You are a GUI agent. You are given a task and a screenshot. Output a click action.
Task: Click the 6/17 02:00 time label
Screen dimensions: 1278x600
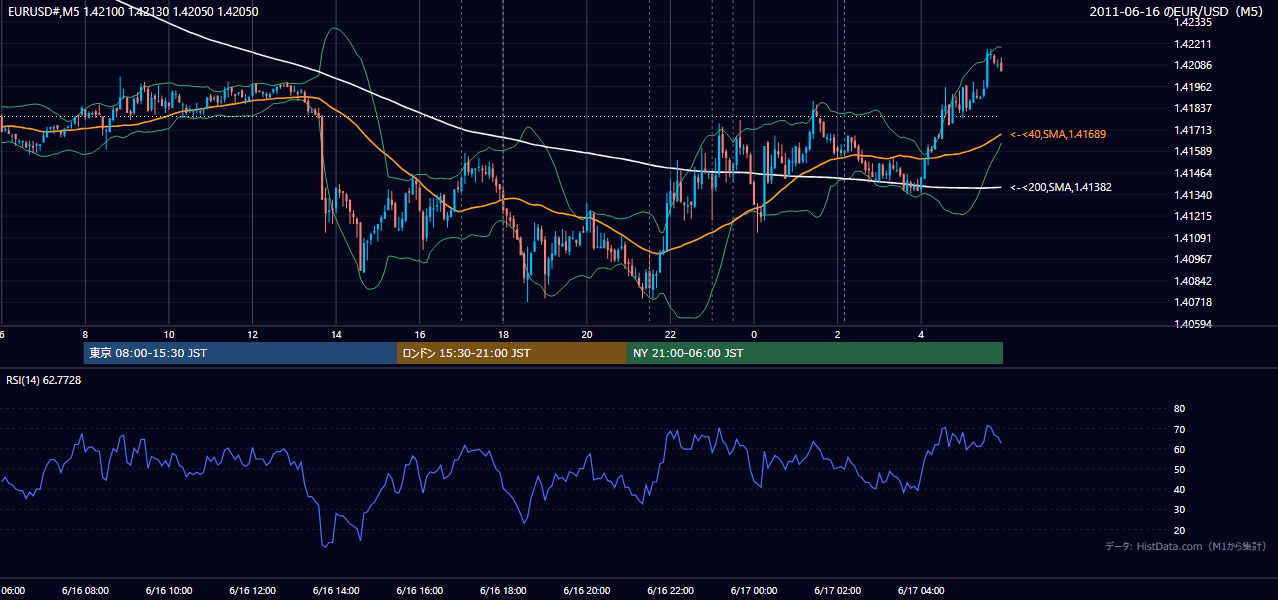837,590
